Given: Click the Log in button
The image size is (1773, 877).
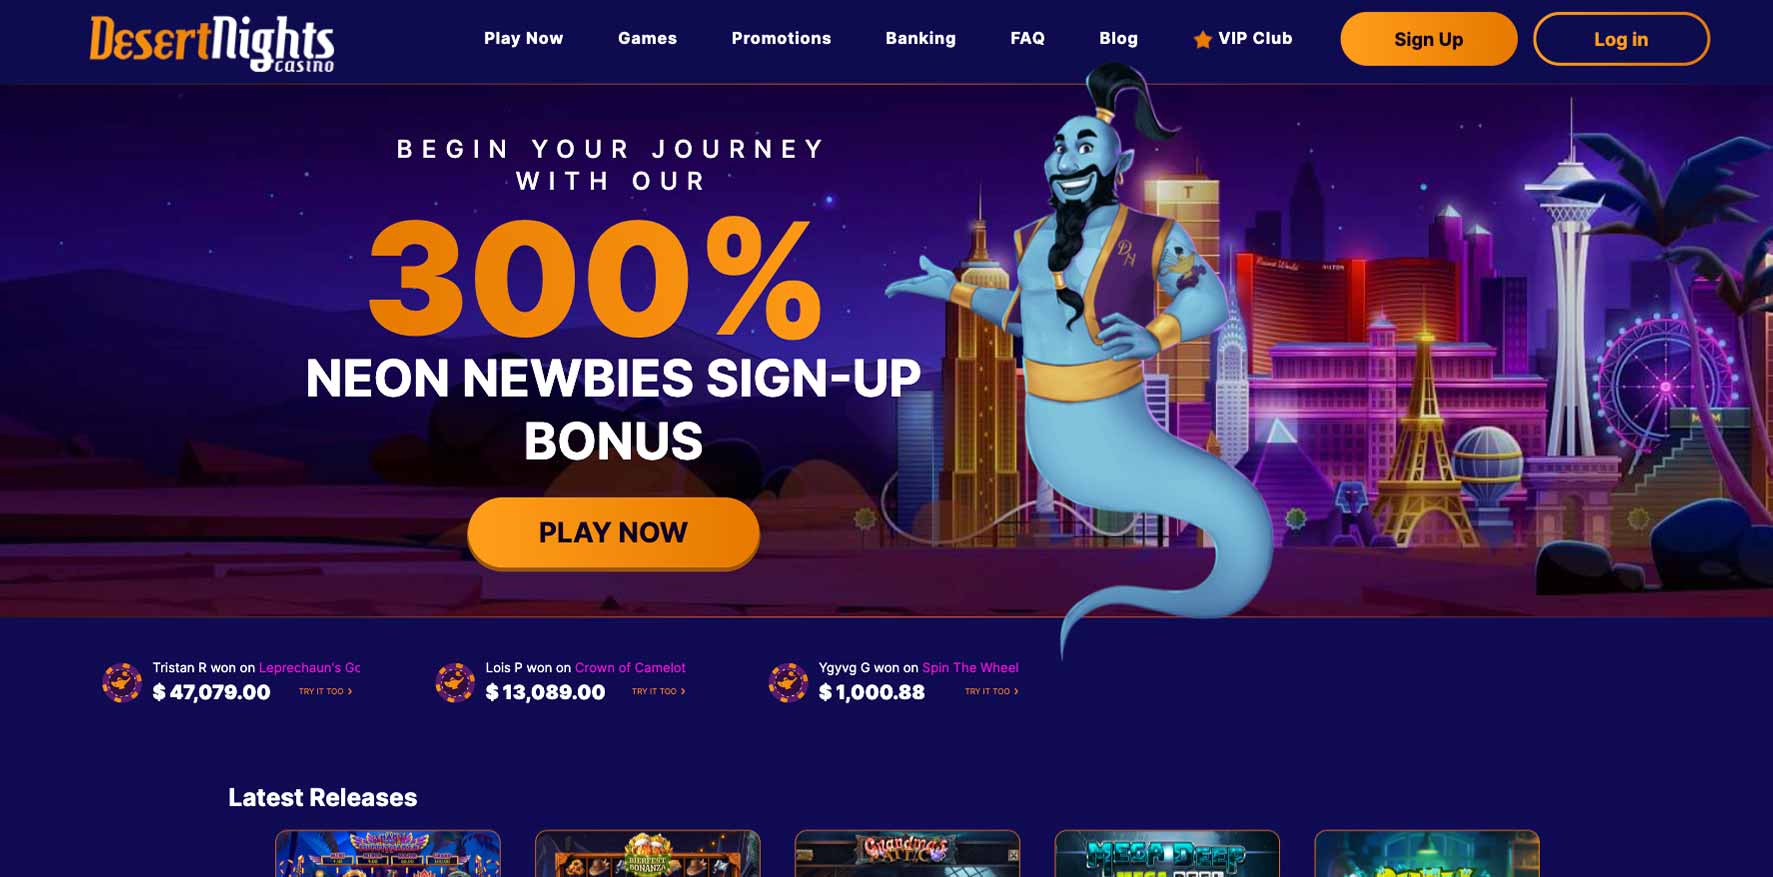Looking at the screenshot, I should 1621,39.
